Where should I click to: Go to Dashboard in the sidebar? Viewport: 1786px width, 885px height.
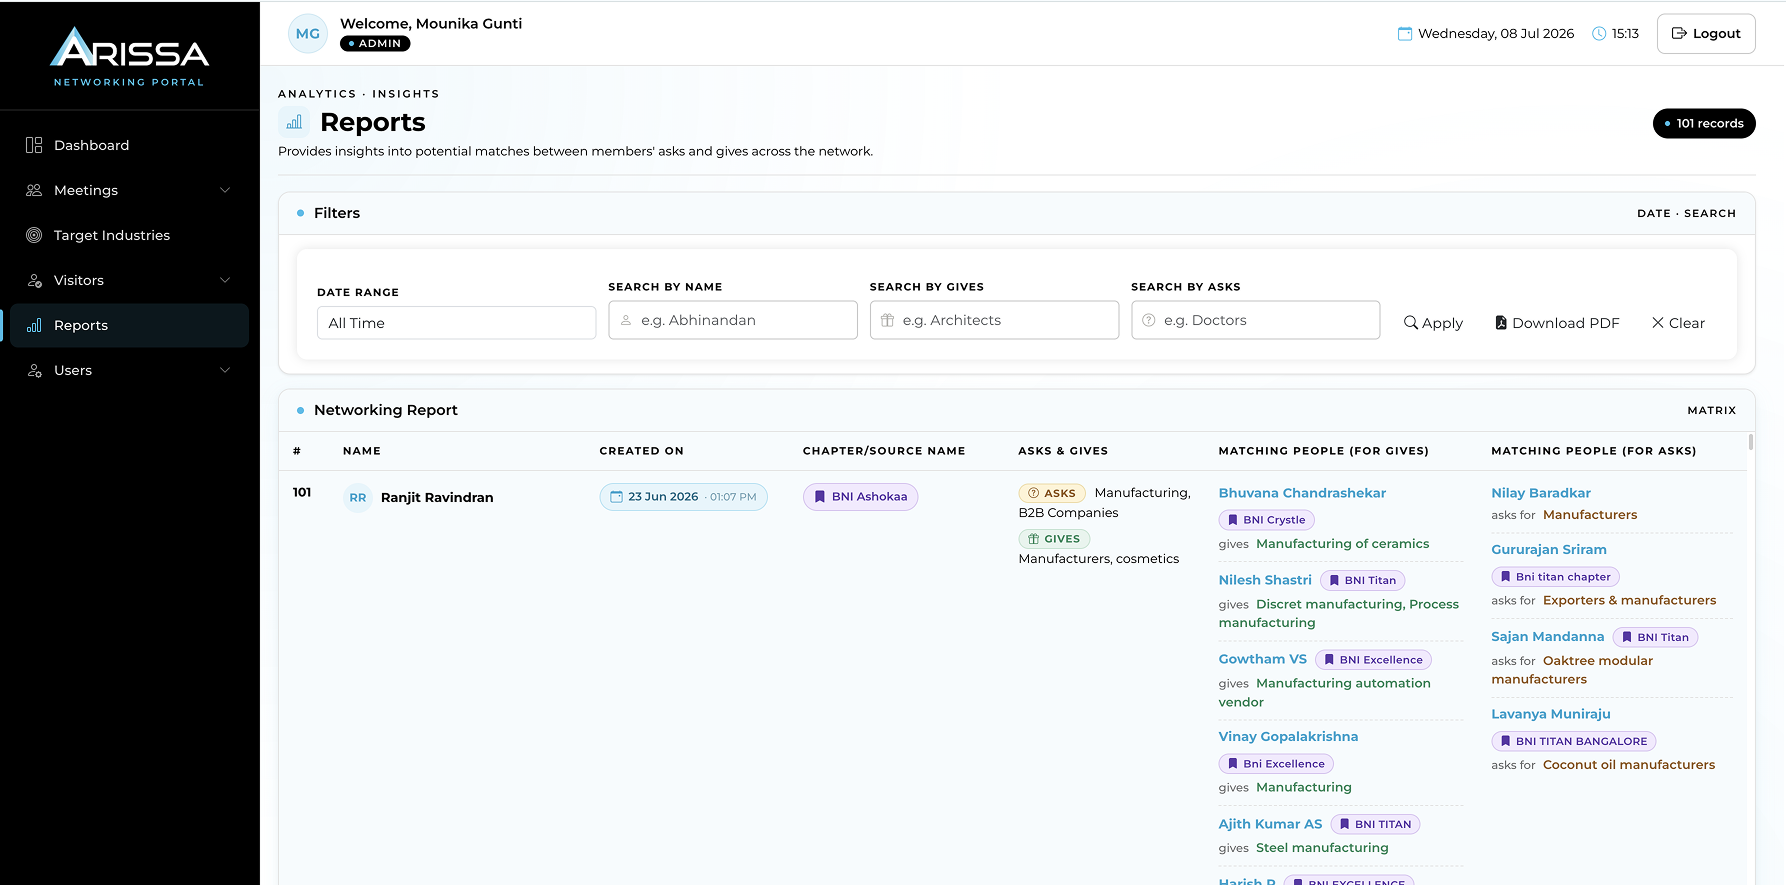[x=130, y=145]
